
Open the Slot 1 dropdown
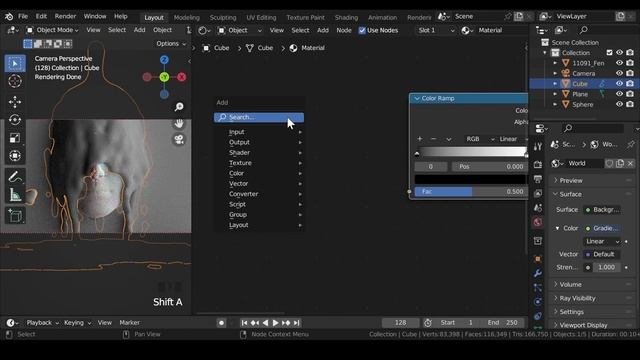click(x=436, y=30)
